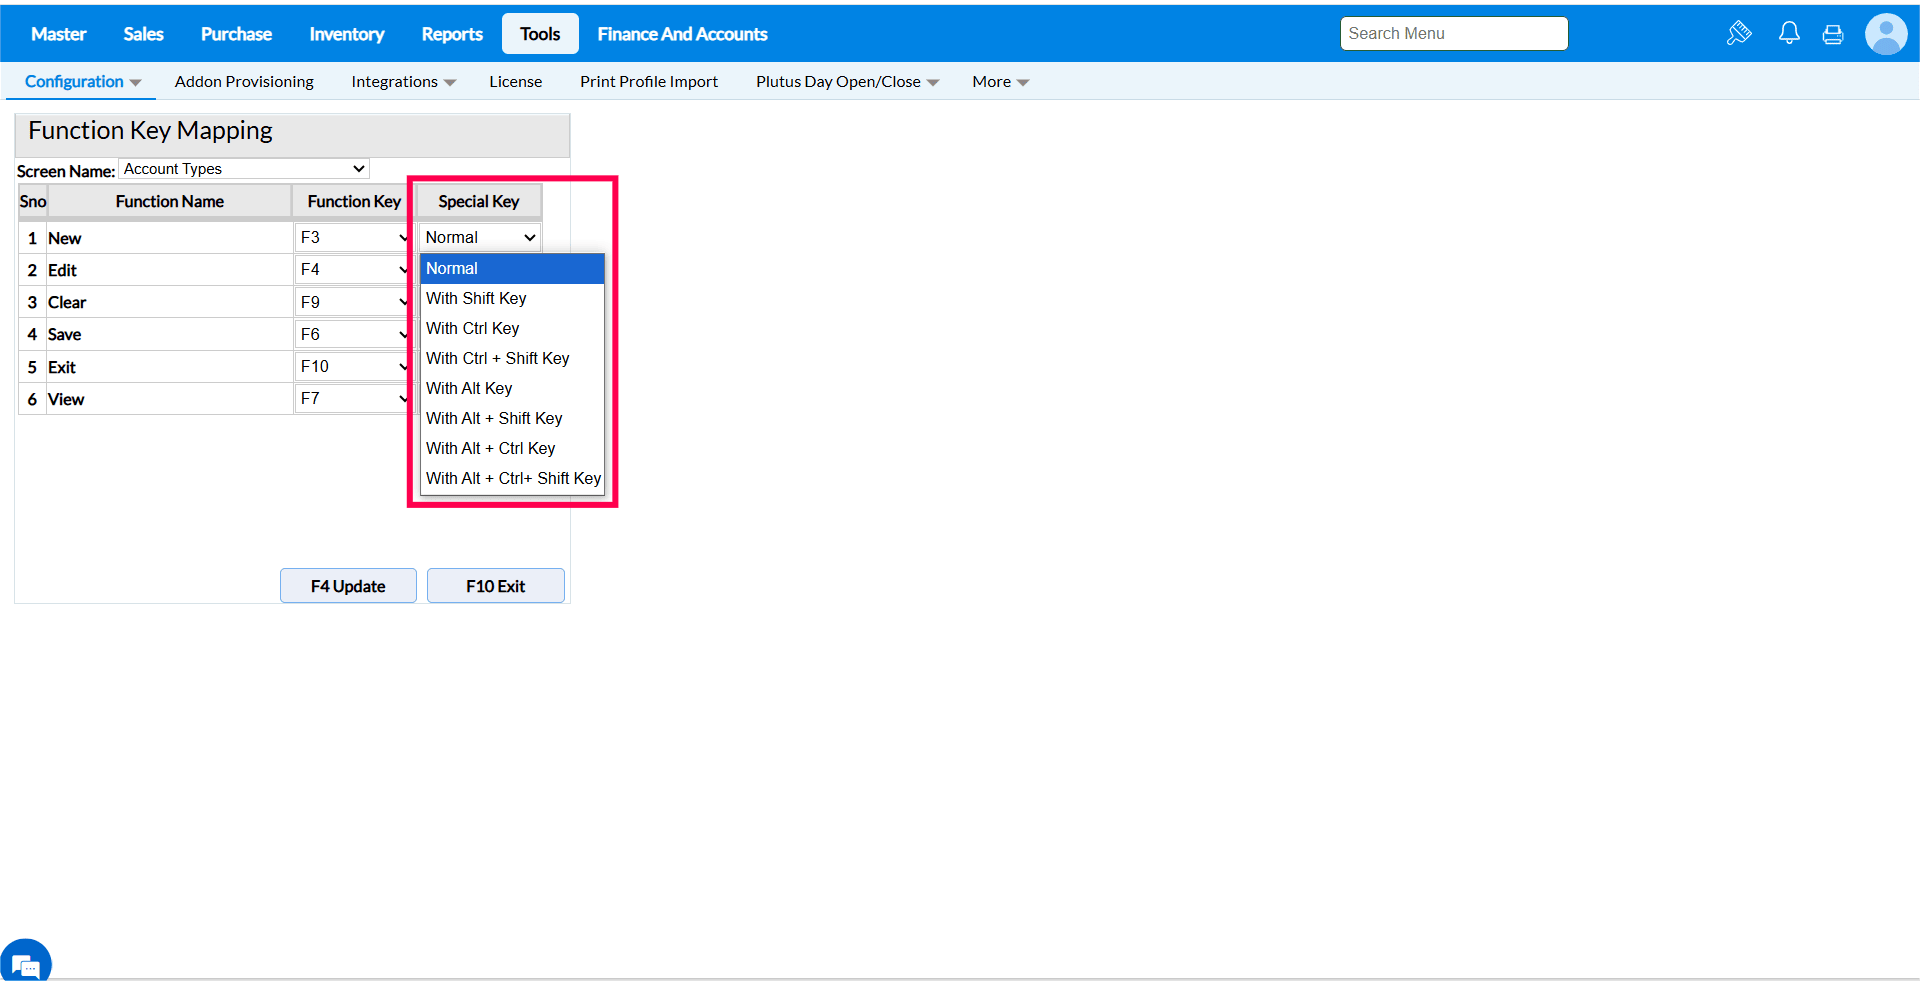Viewport: 1920px width, 981px height.
Task: Open Function Key dropdown for Exit row
Action: pyautogui.click(x=354, y=367)
